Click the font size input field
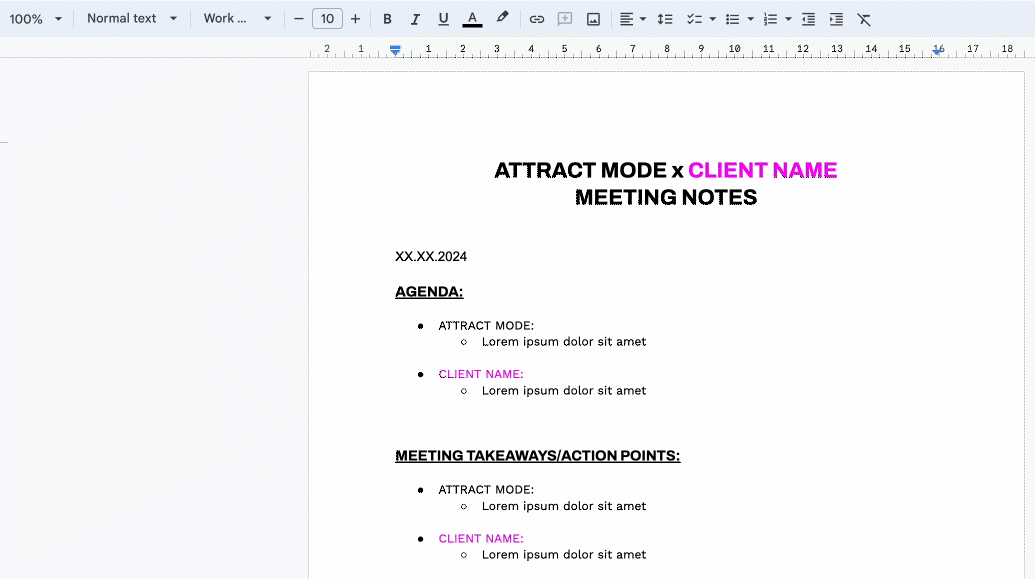Viewport: 1035px width, 579px height. click(327, 19)
